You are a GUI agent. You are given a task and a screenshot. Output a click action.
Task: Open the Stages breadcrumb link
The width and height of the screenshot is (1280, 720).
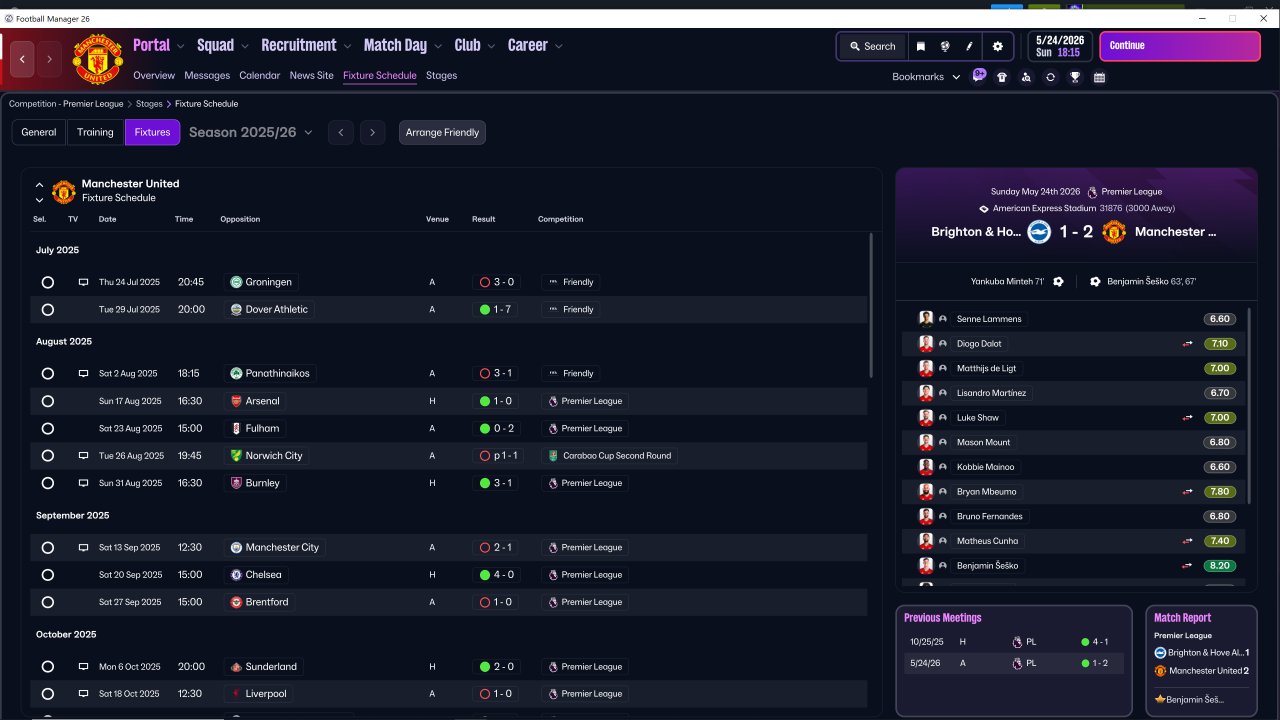[x=149, y=104]
